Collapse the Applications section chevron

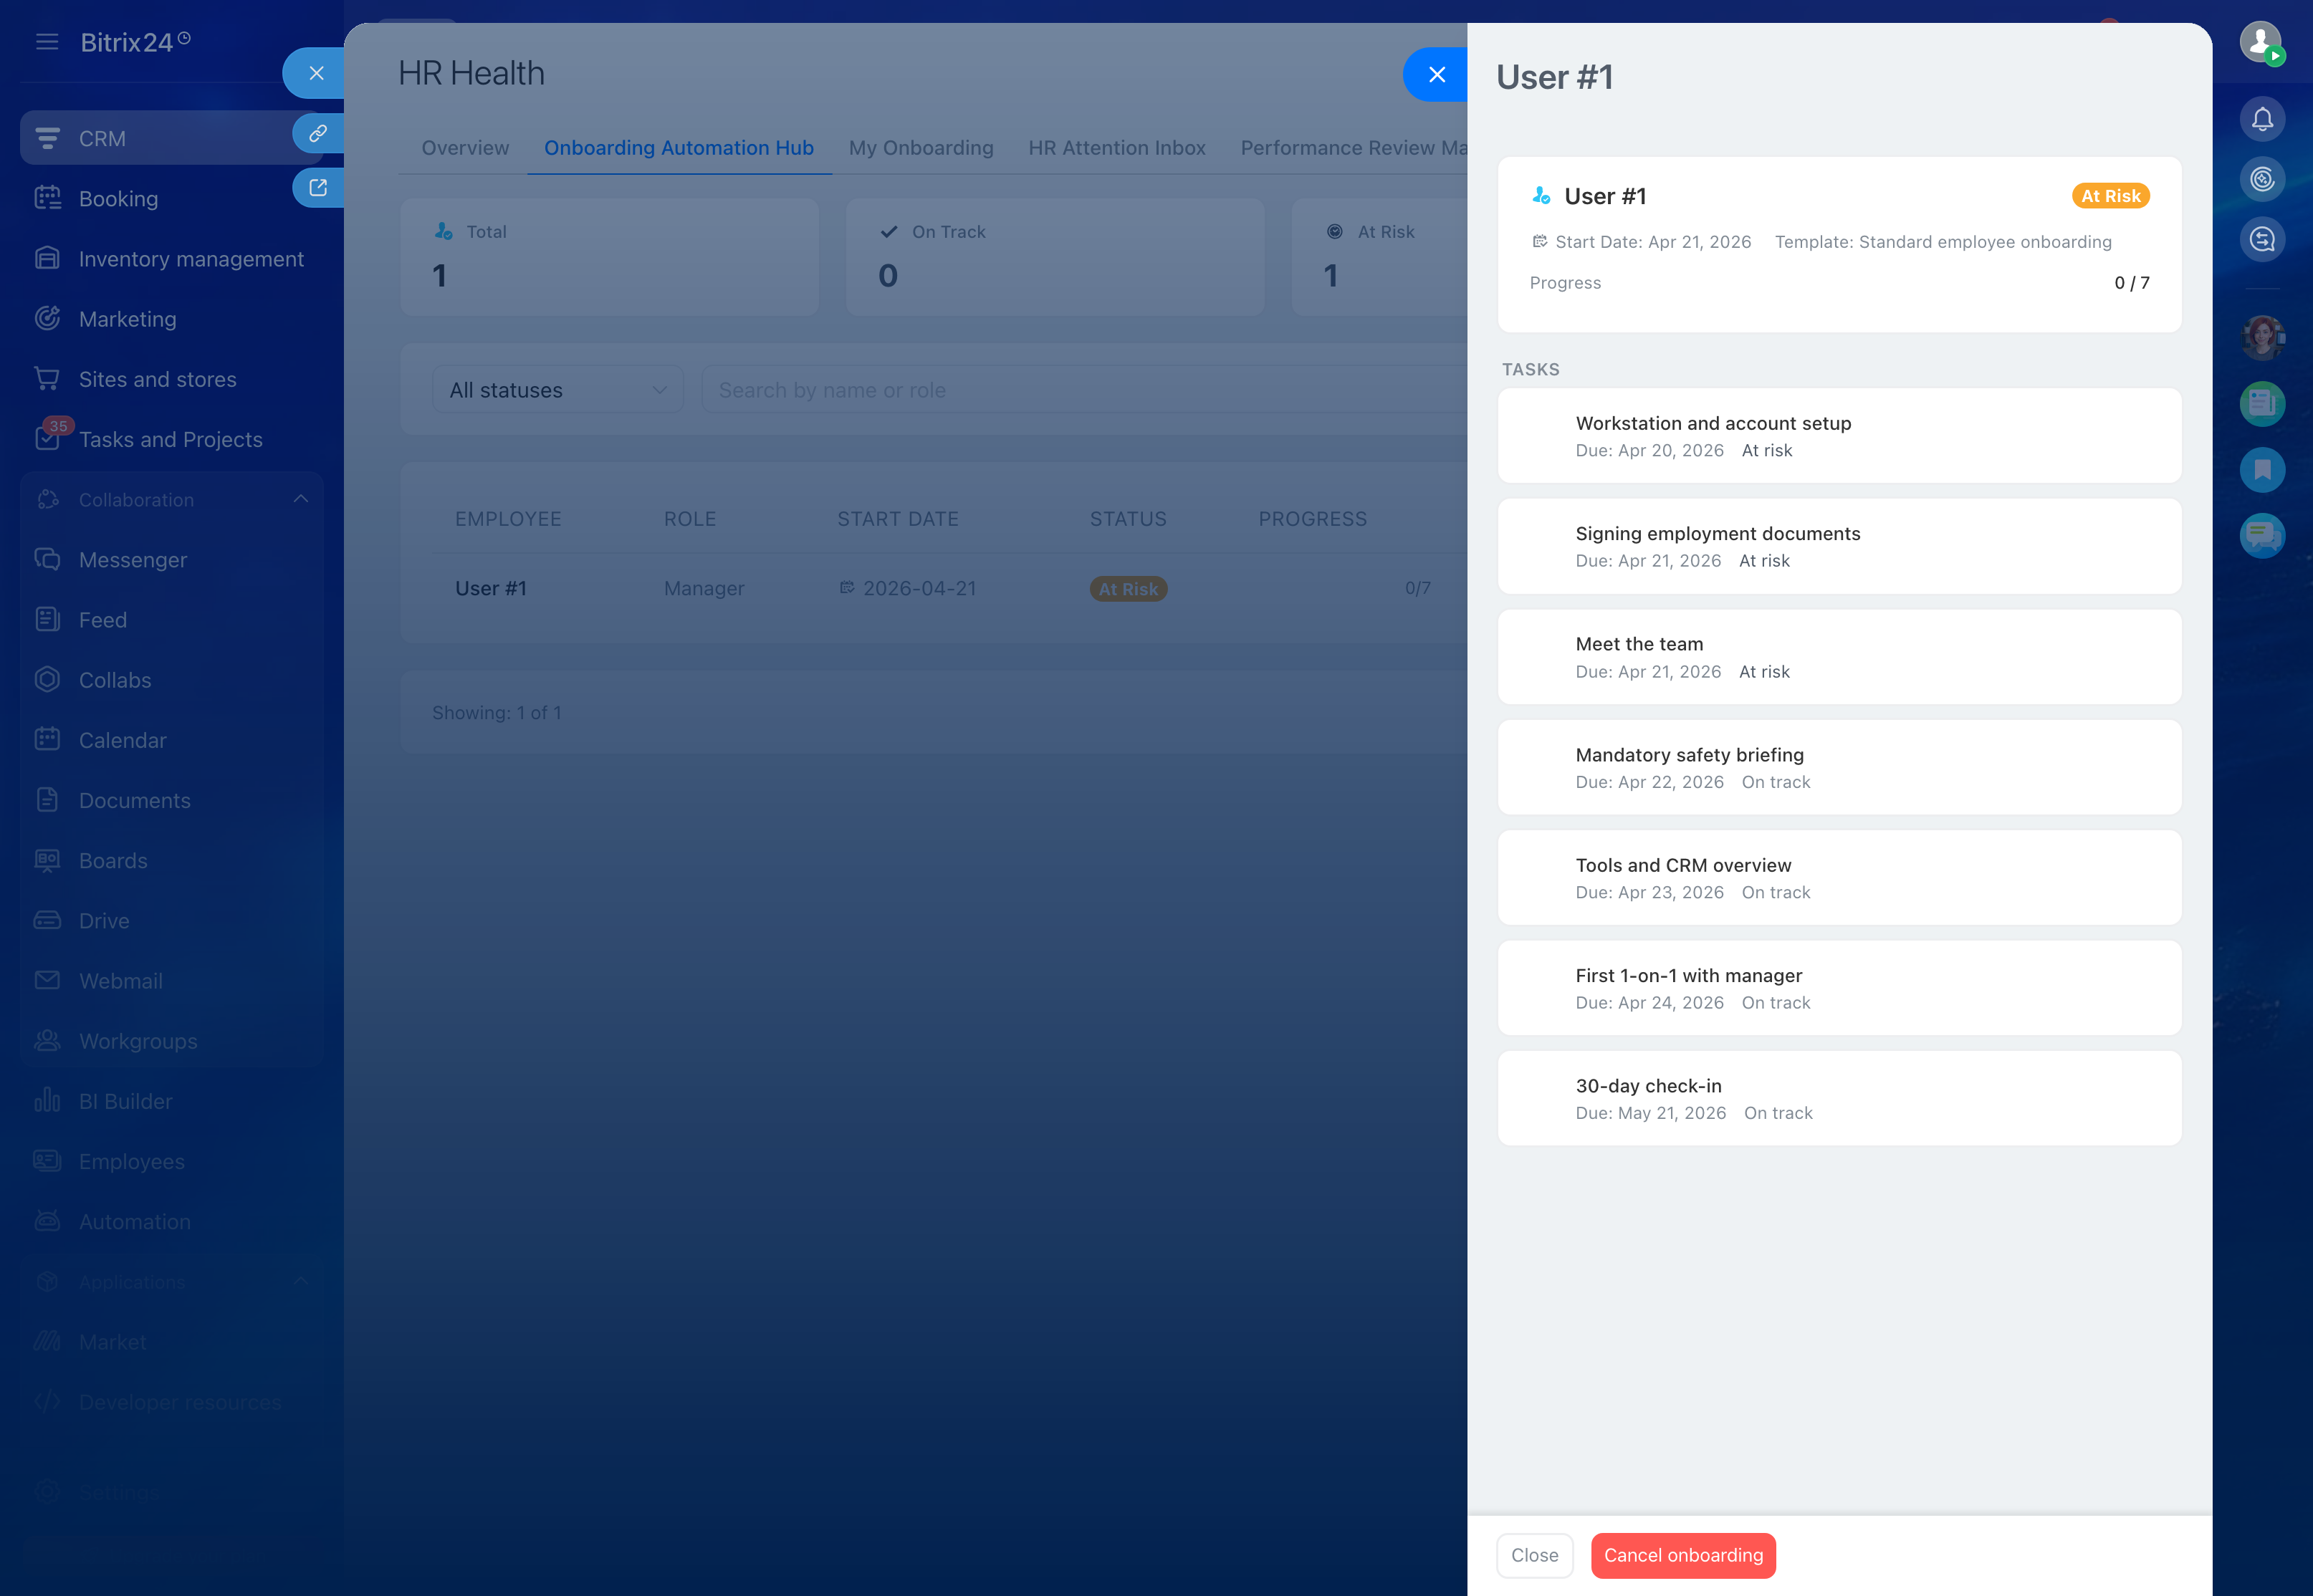tap(301, 1281)
